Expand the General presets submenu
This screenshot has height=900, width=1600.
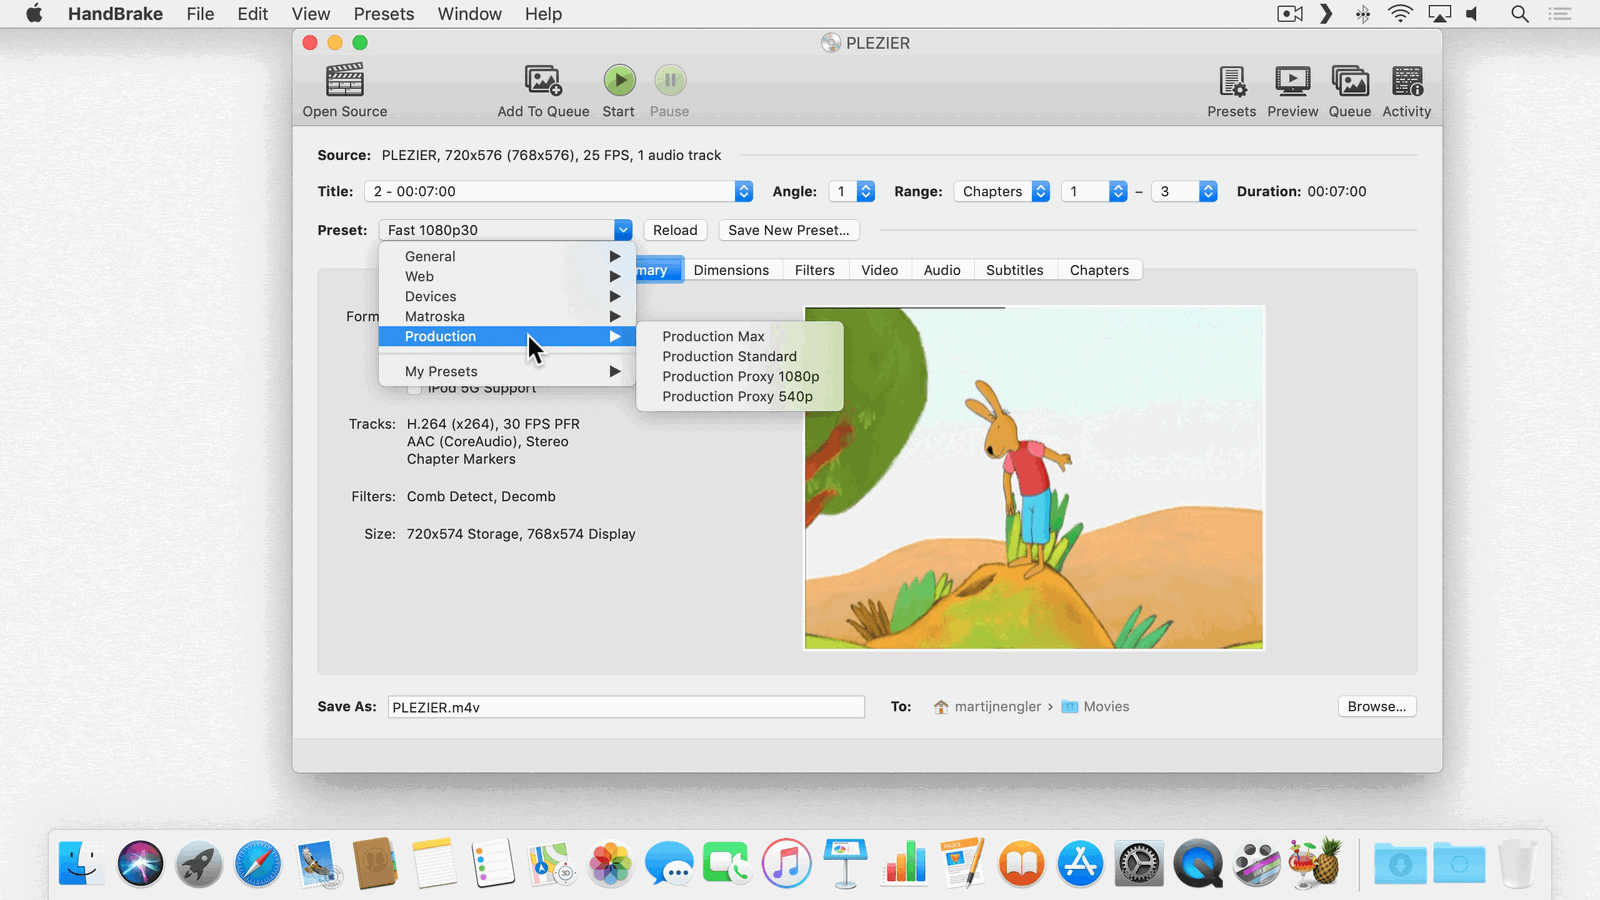507,257
